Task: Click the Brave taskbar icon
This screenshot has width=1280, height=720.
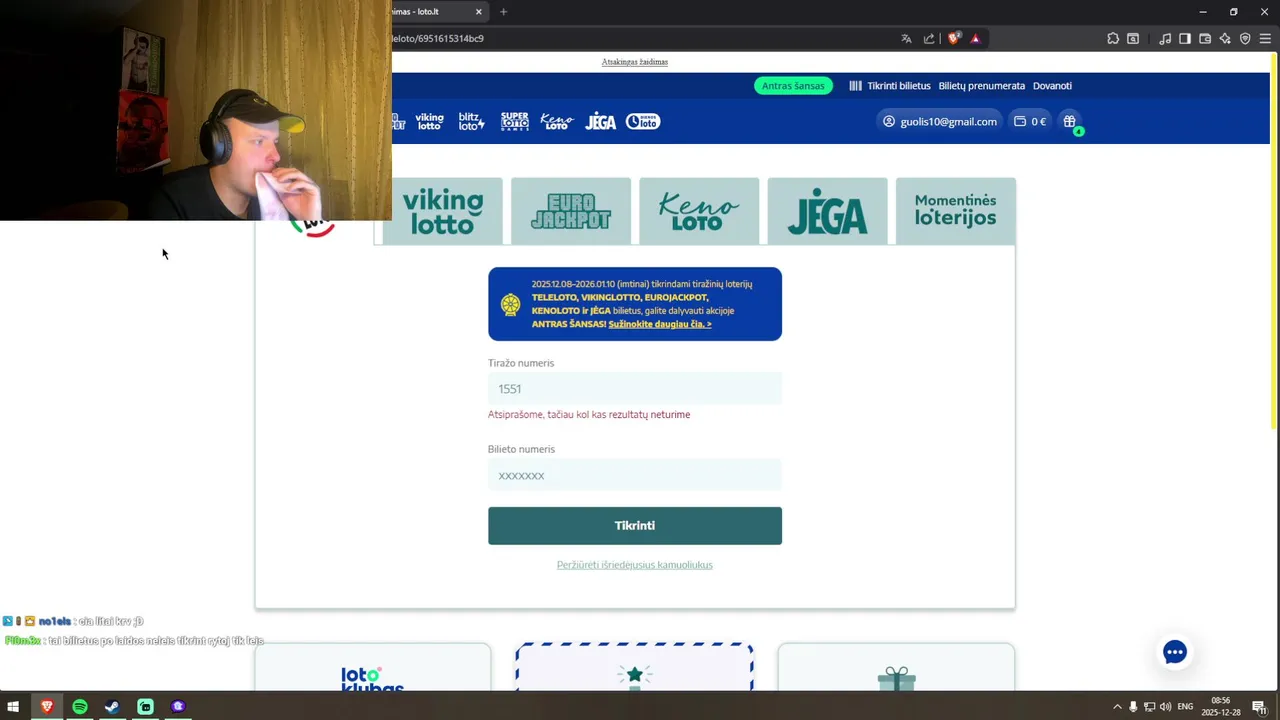Action: click(46, 707)
